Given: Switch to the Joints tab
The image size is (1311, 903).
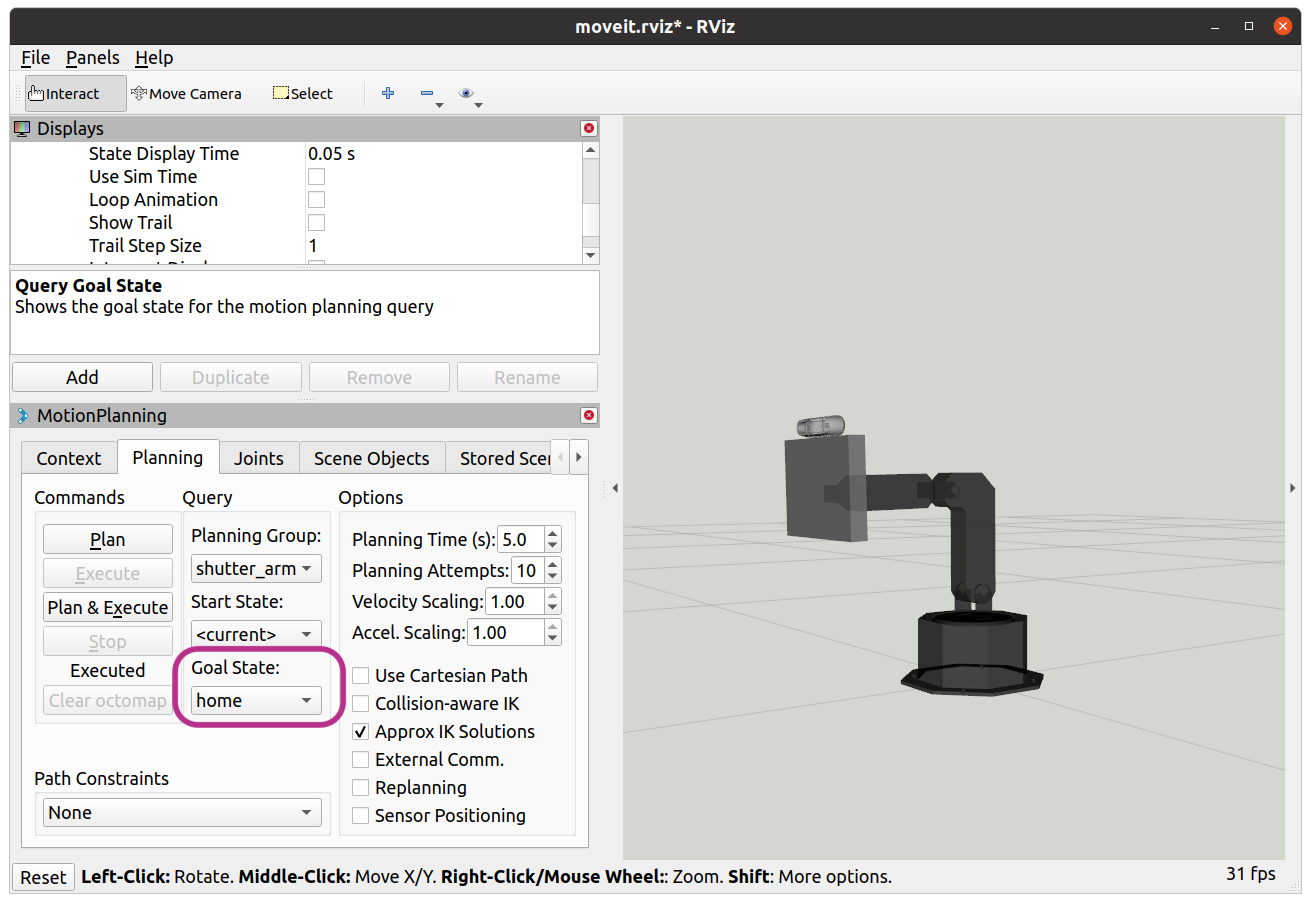Looking at the screenshot, I should 259,458.
